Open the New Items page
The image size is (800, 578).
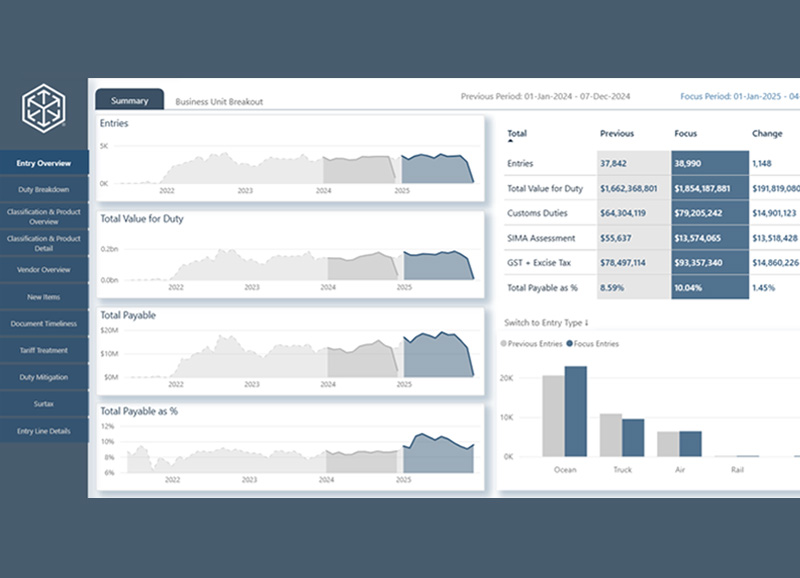(44, 297)
